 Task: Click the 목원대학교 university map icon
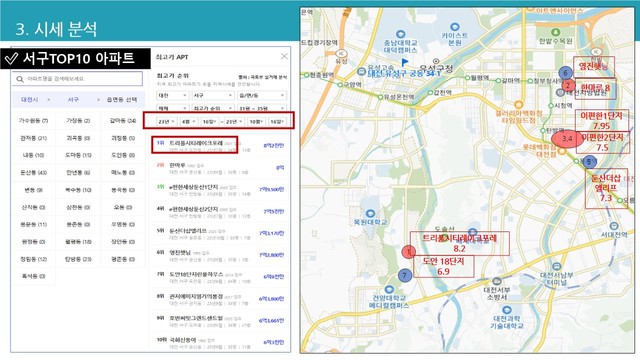coord(370,214)
